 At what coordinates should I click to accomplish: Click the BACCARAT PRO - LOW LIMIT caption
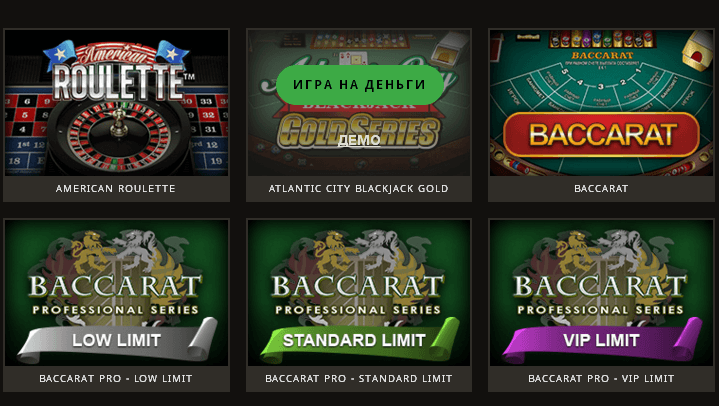coord(116,379)
